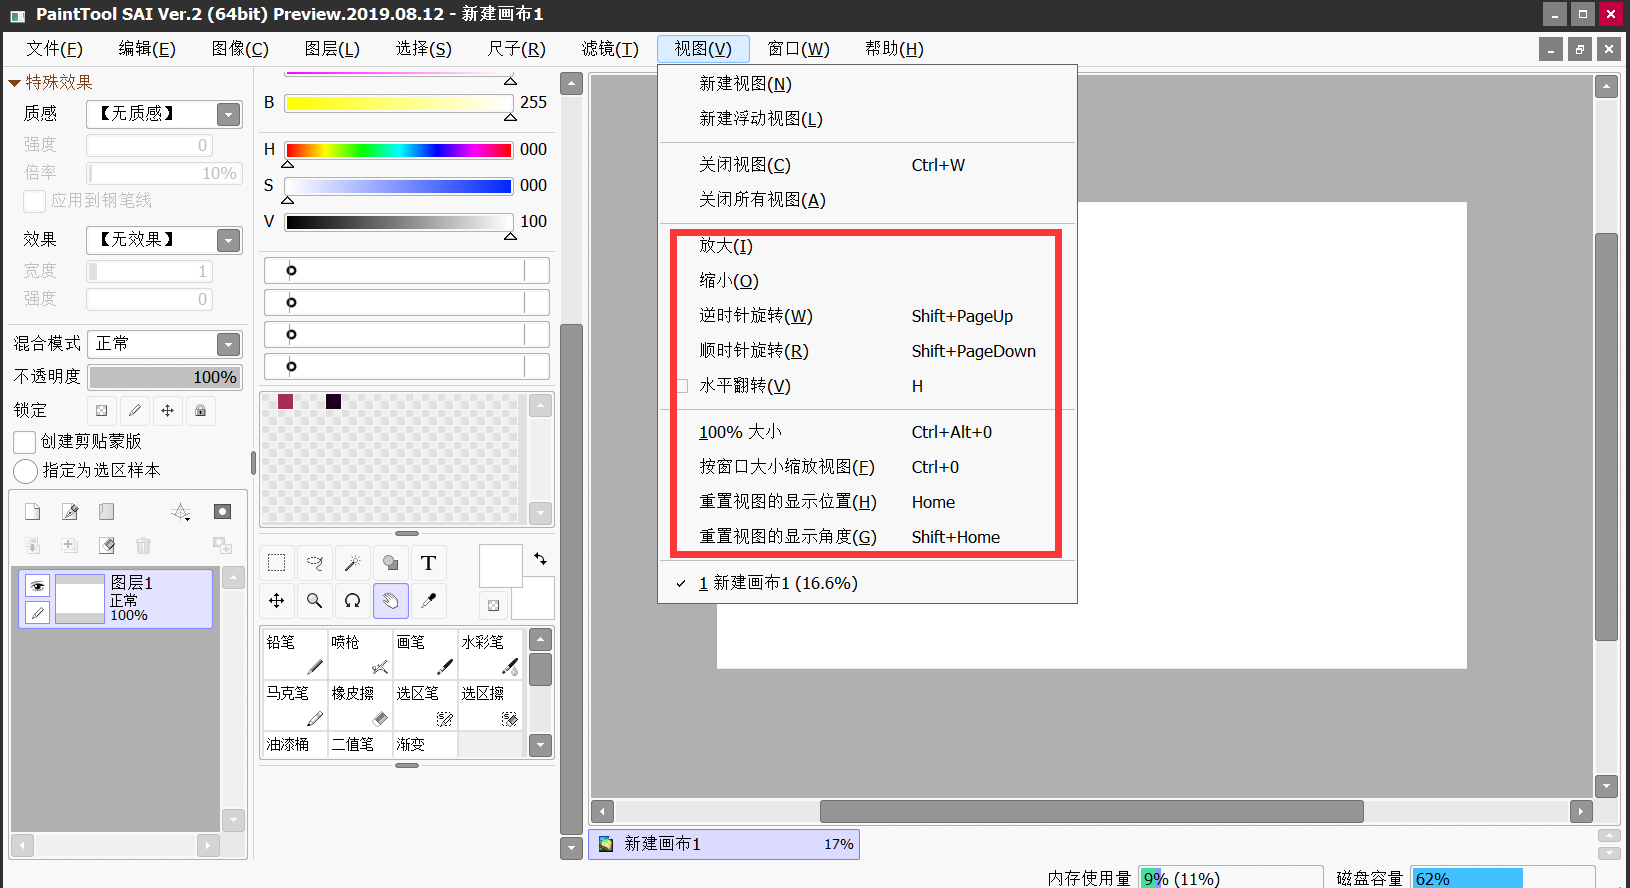Viewport: 1630px width, 888px height.
Task: Toggle 水平翻转 checkbox in view menu
Action: pos(683,386)
